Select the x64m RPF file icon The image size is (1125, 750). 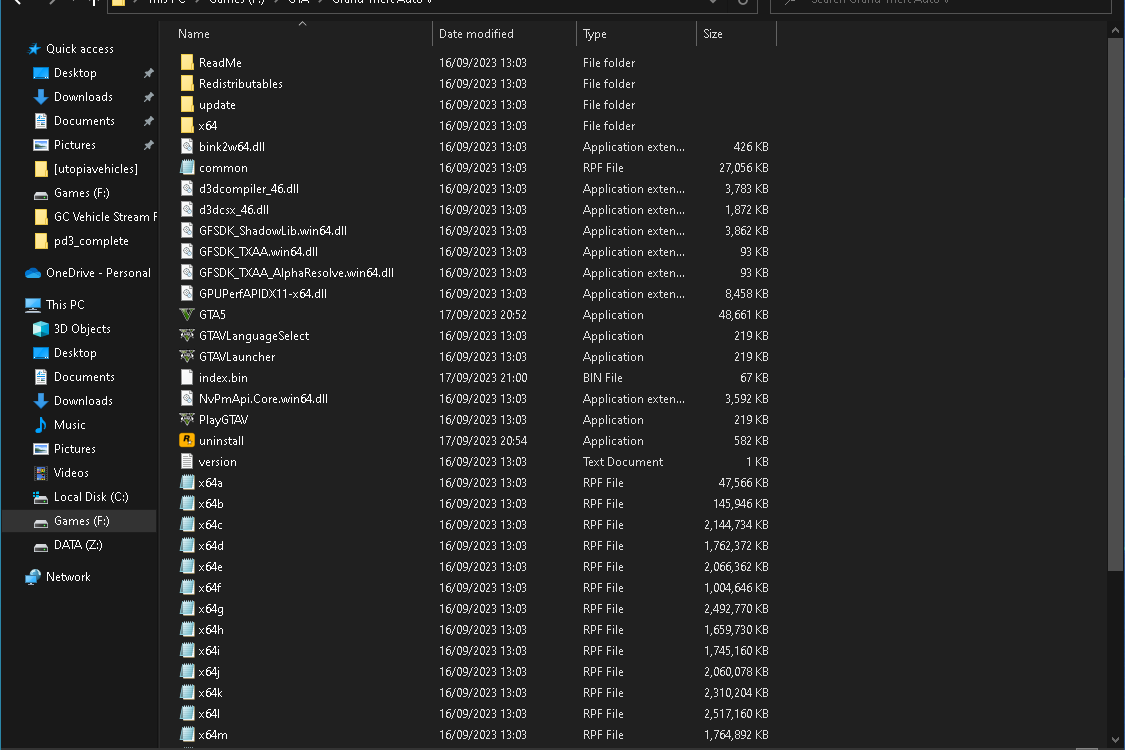pos(187,734)
